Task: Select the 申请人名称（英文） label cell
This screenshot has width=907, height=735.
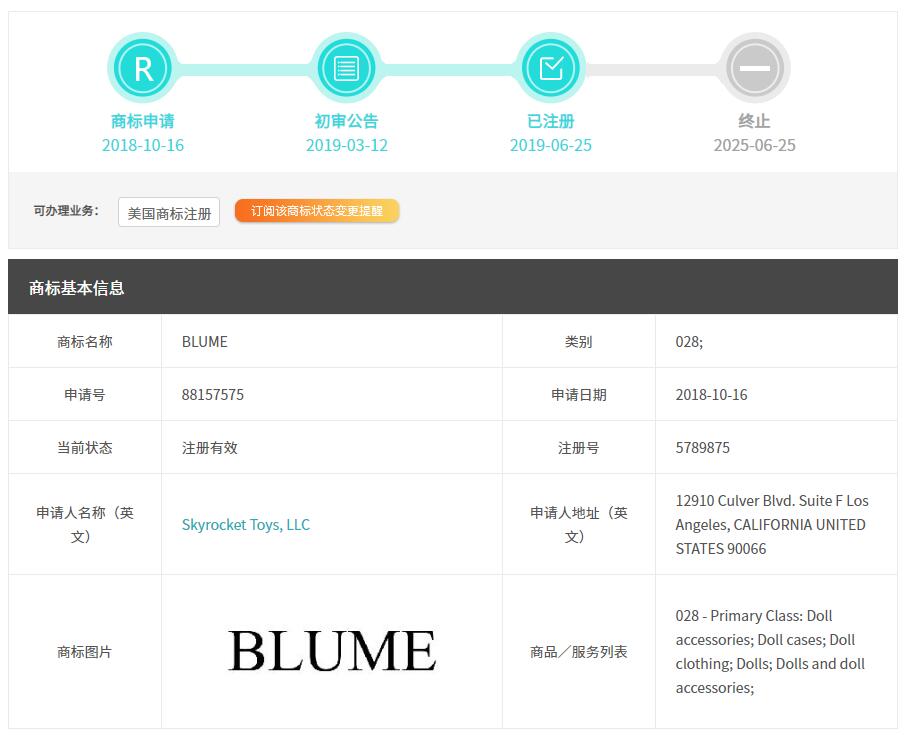Action: [84, 525]
